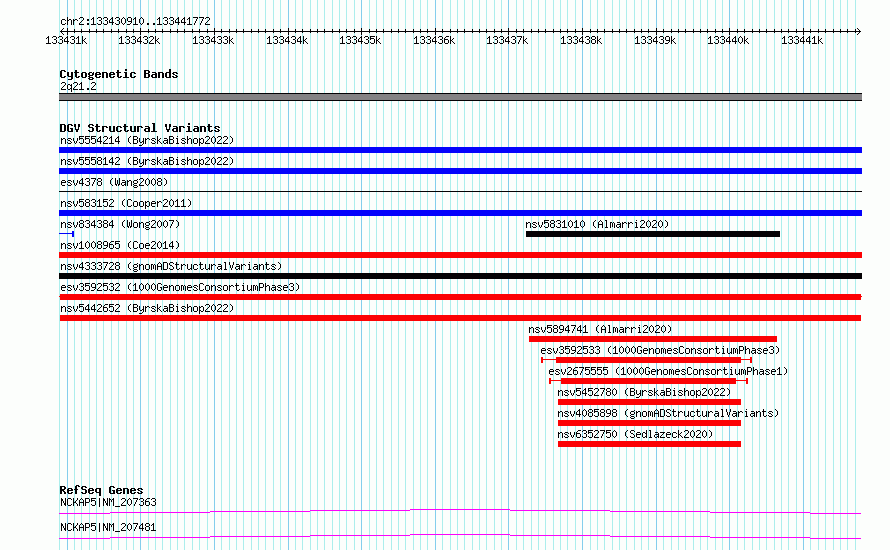890x550 pixels.
Task: Click the short blue nsv834384 variant marker
Action: [66, 234]
